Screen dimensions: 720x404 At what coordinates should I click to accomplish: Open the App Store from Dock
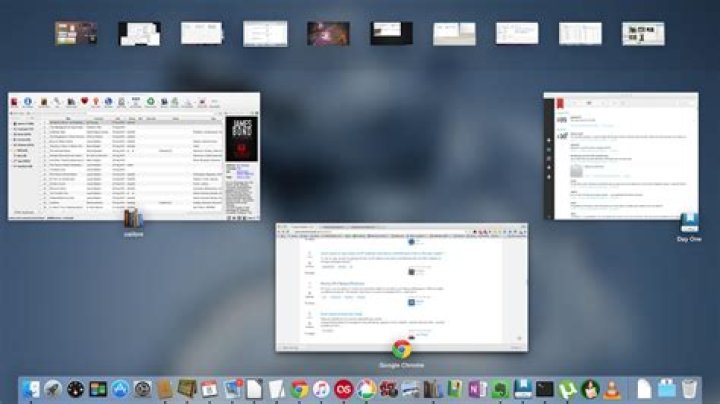pos(120,389)
